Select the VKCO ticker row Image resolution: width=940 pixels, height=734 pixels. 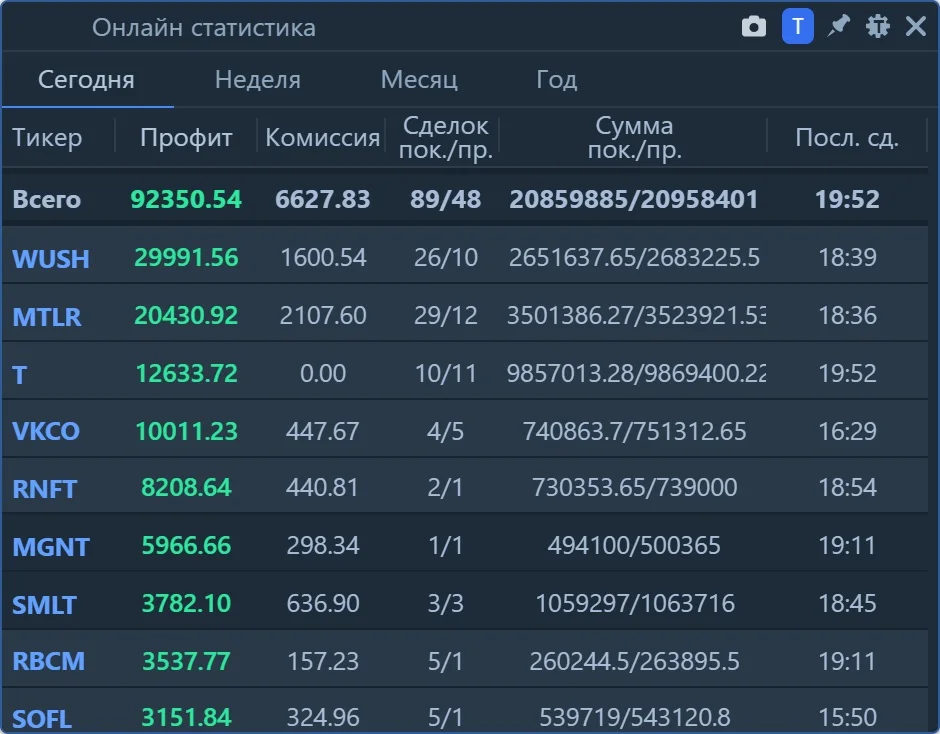[x=465, y=431]
